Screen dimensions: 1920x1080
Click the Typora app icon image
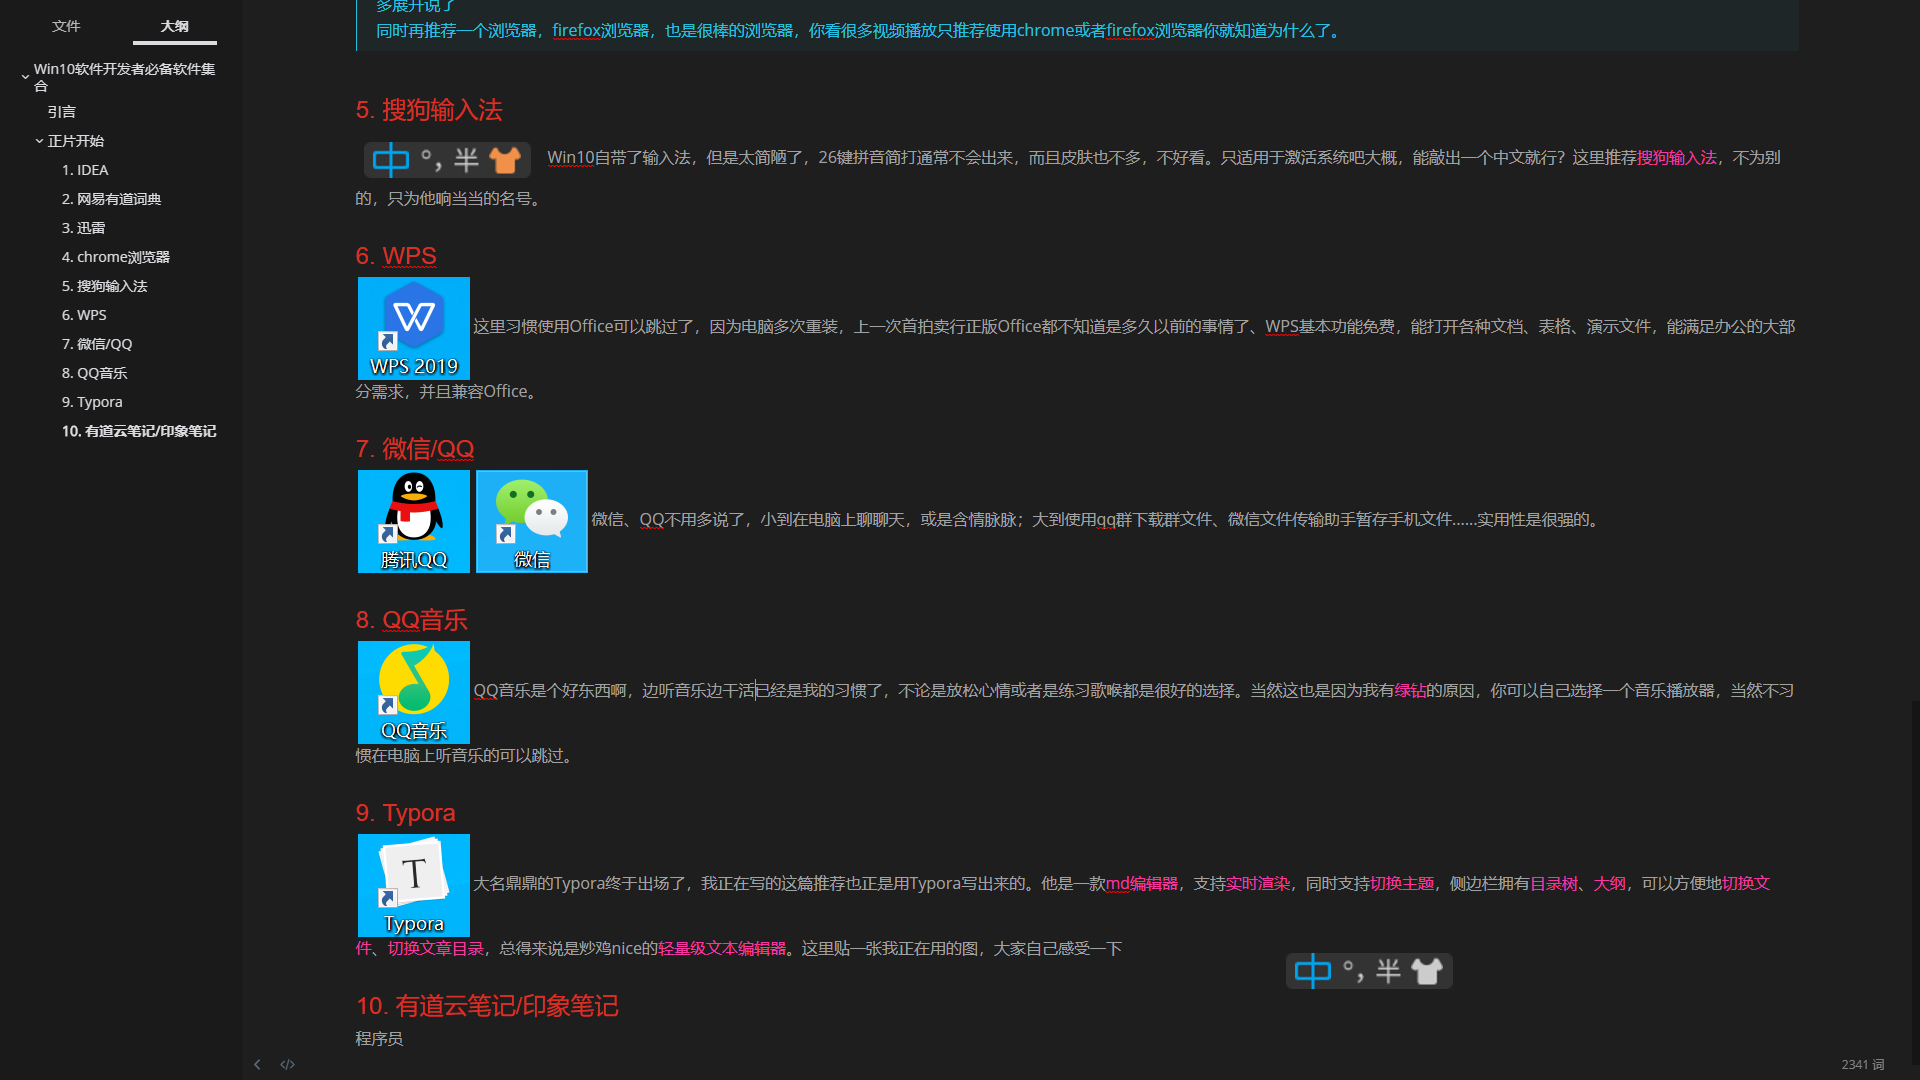[x=414, y=885]
